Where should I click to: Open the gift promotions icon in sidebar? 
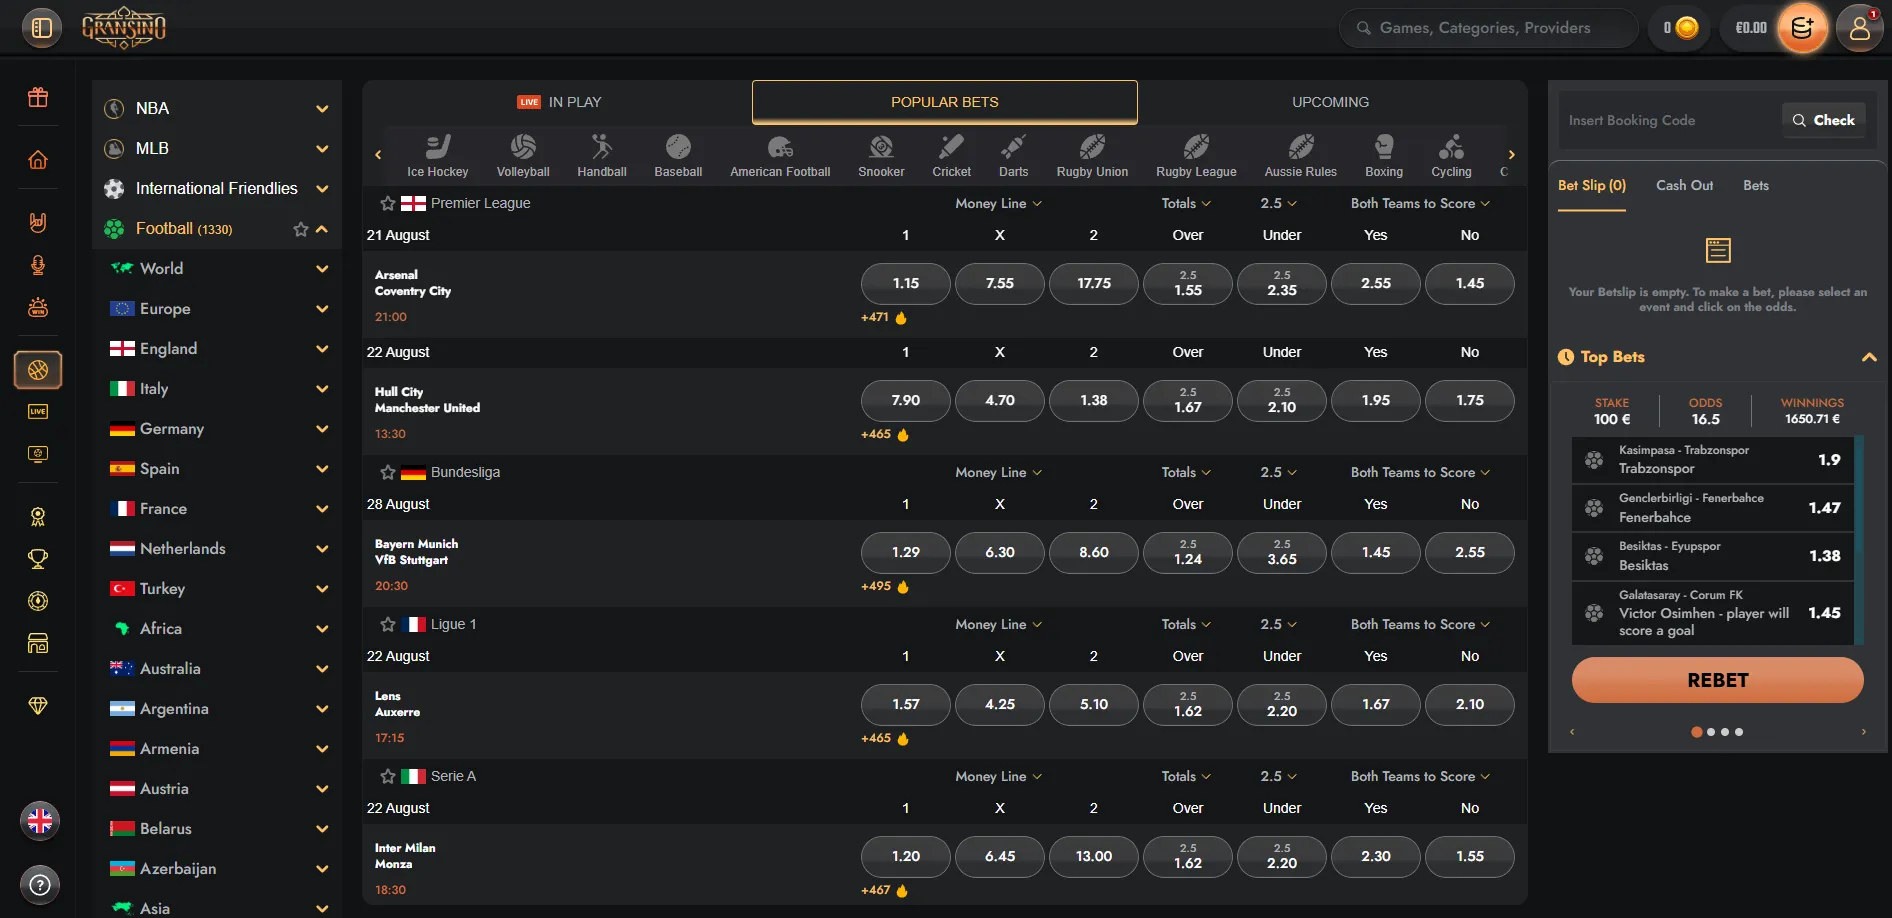38,98
